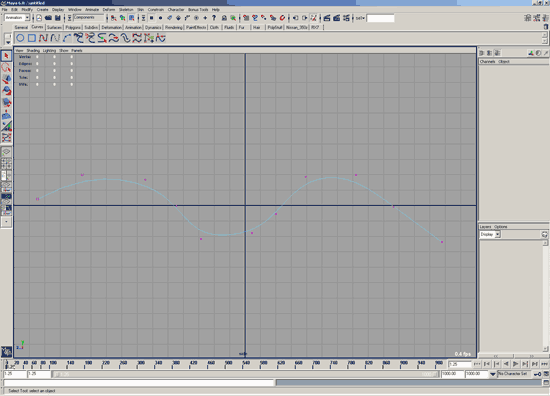Pick the EP Curve tool on the shelf

click(x=55, y=38)
